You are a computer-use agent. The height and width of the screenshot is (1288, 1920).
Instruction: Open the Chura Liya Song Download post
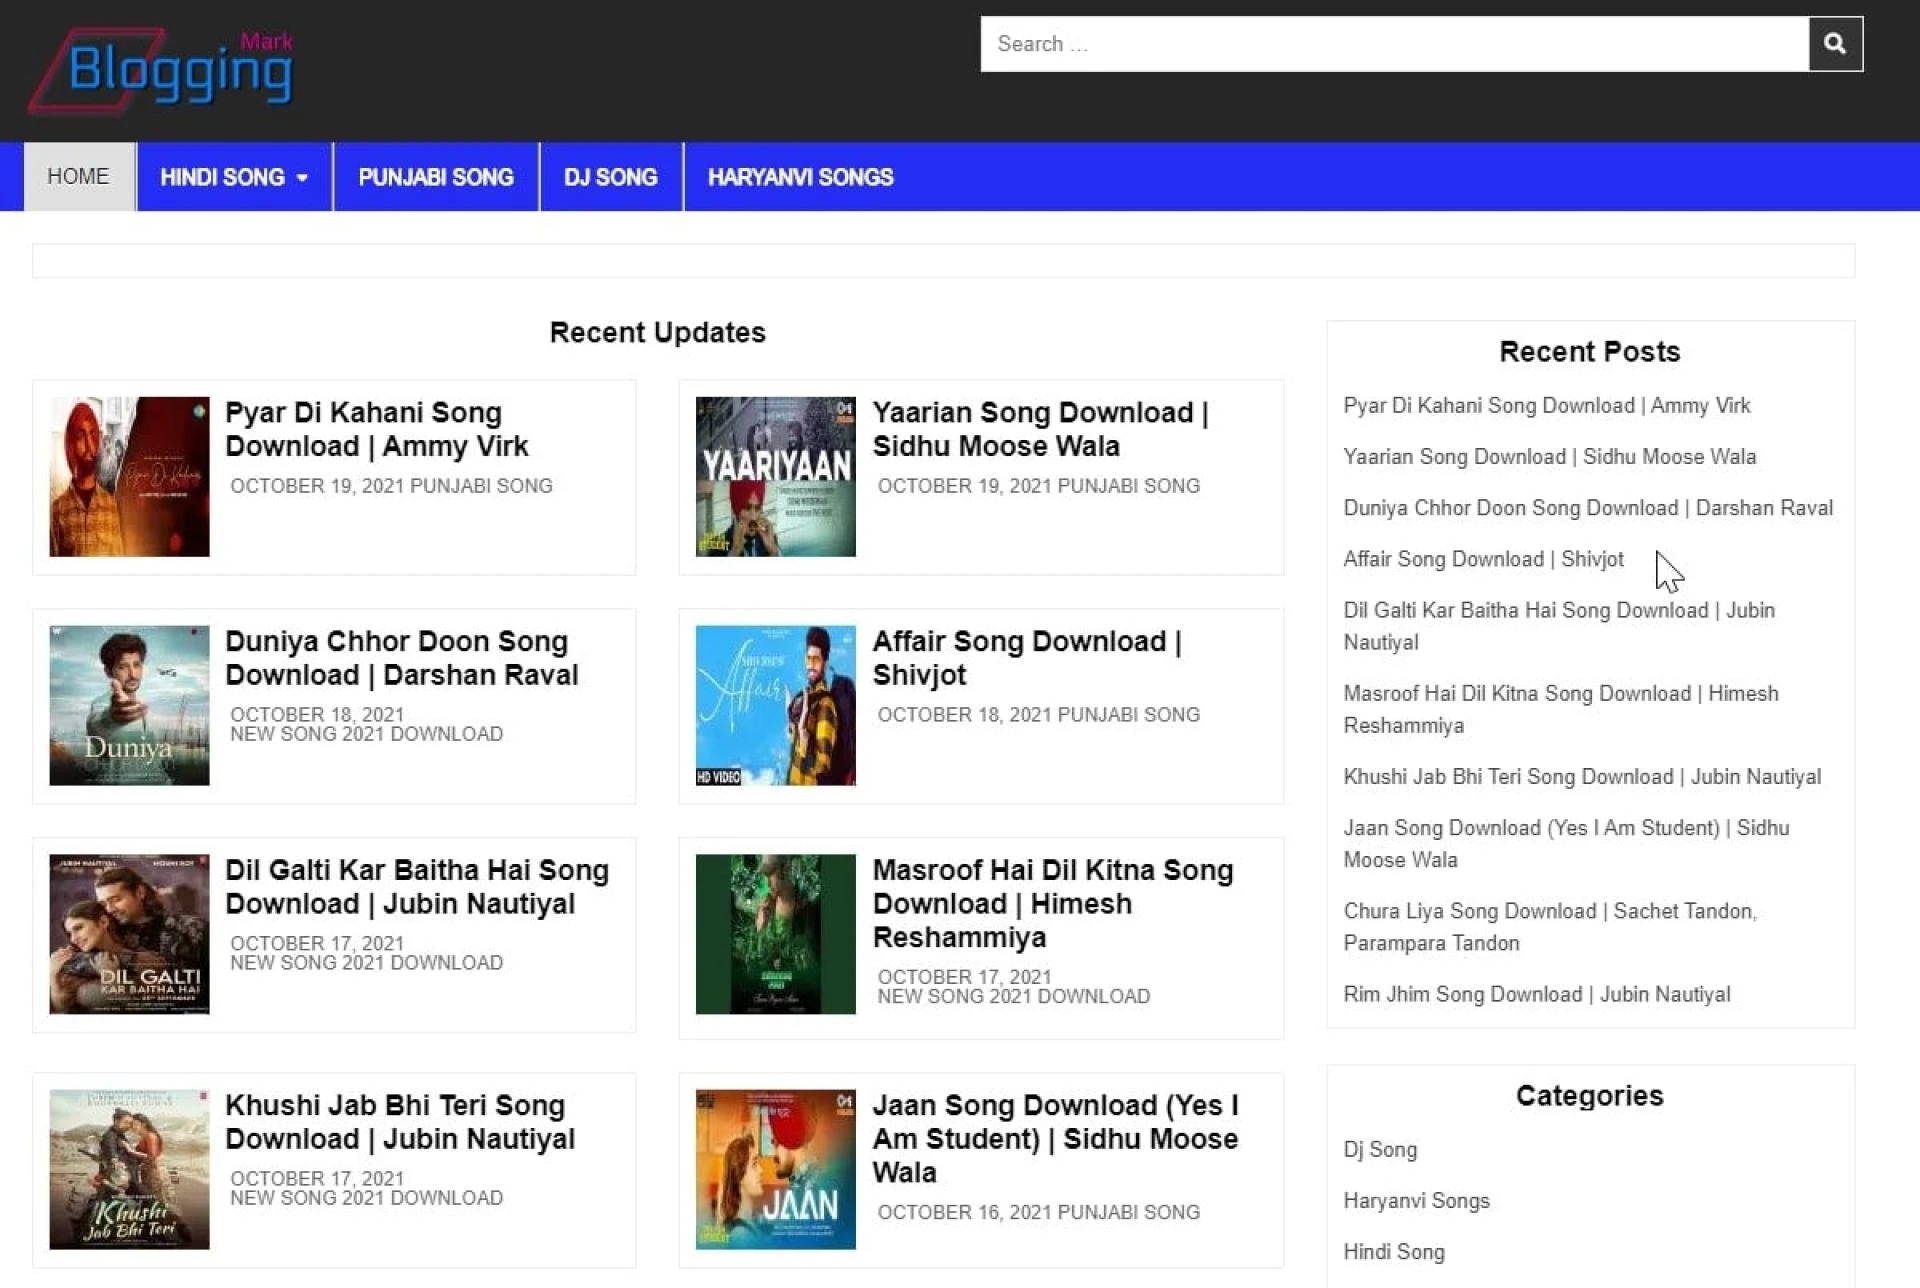[x=1549, y=926]
